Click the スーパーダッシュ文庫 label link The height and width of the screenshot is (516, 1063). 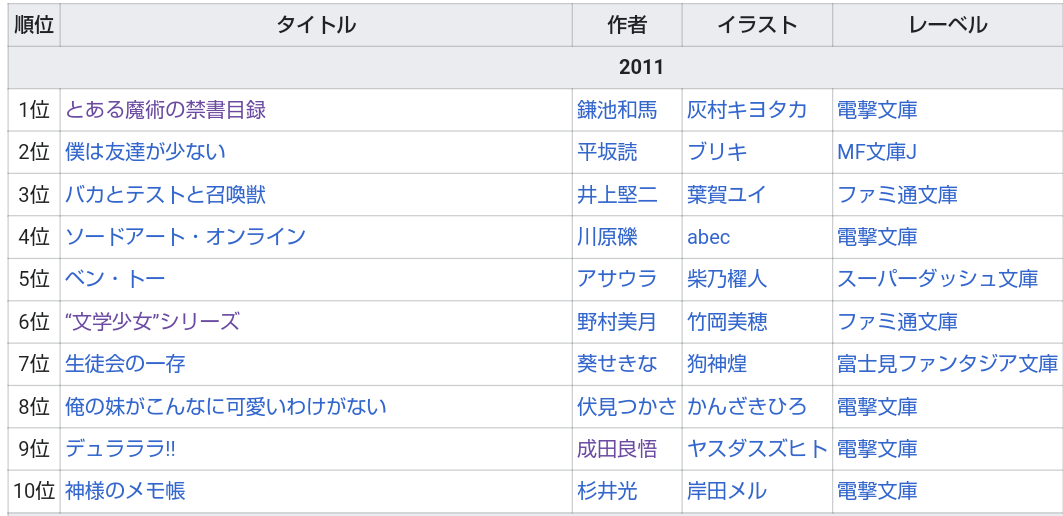point(937,279)
